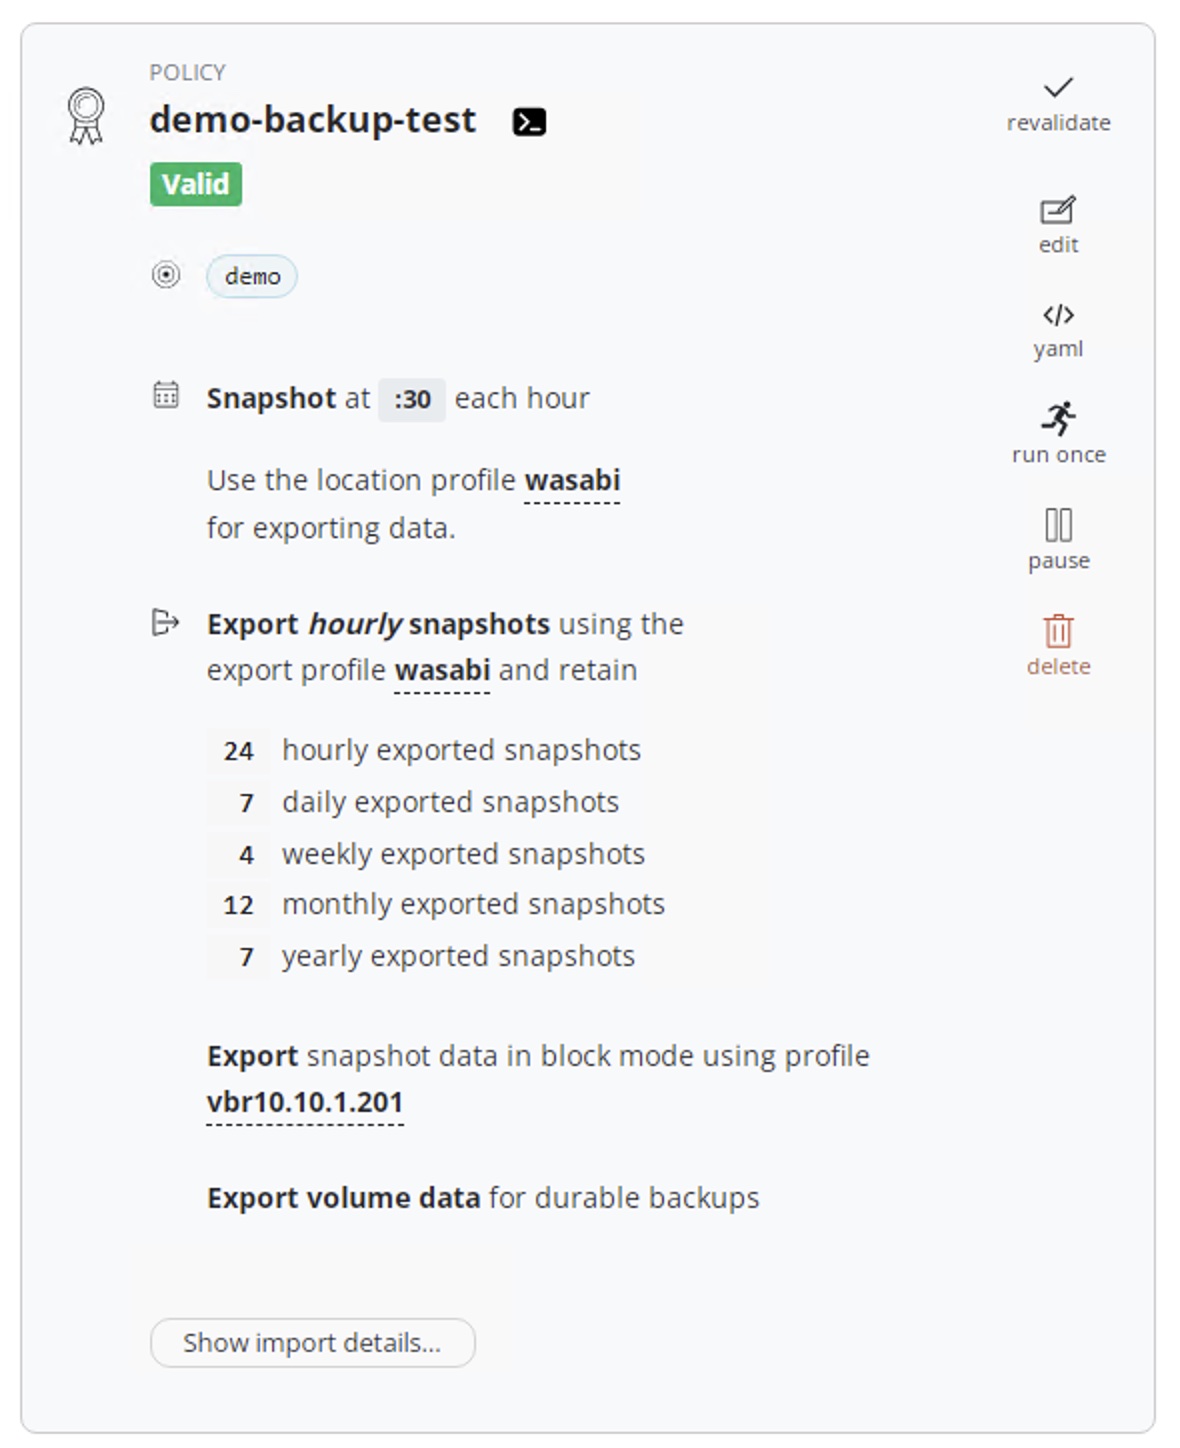1180x1448 pixels.
Task: Click the policy ribbon badge icon
Action: point(86,115)
